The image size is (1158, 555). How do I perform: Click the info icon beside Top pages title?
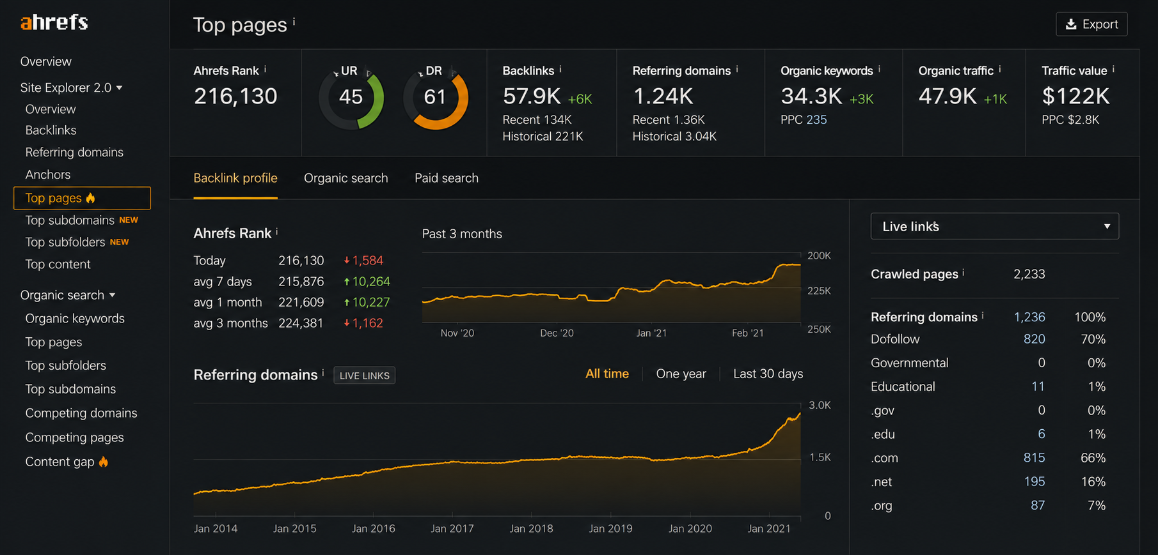(294, 21)
